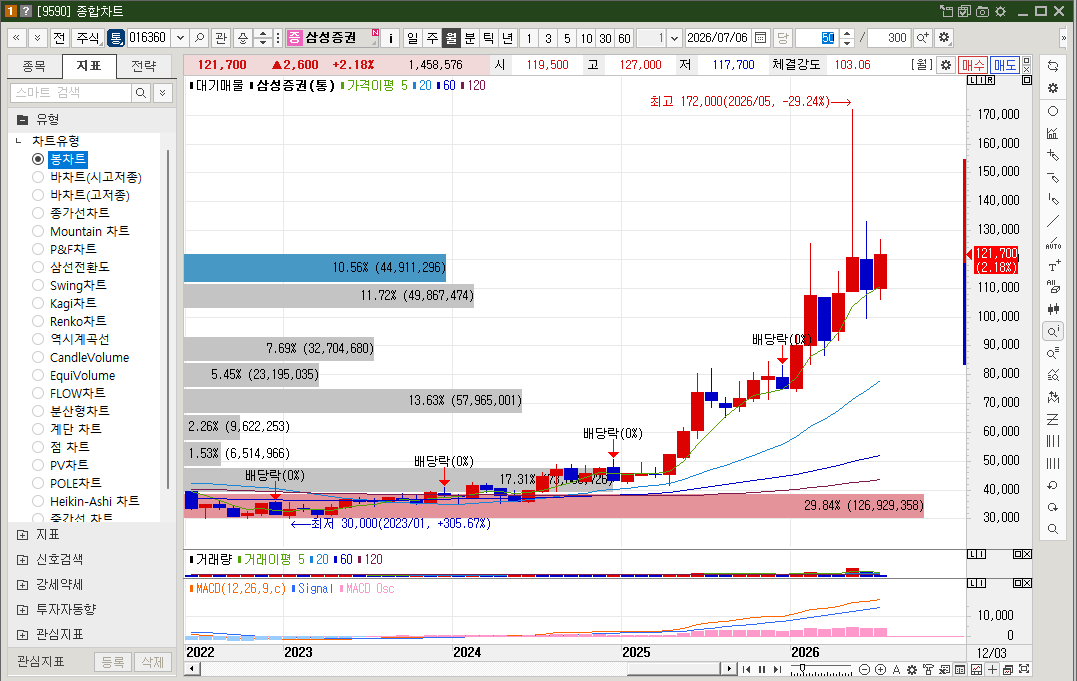Click the undo arrow in right toolbar

click(1053, 485)
